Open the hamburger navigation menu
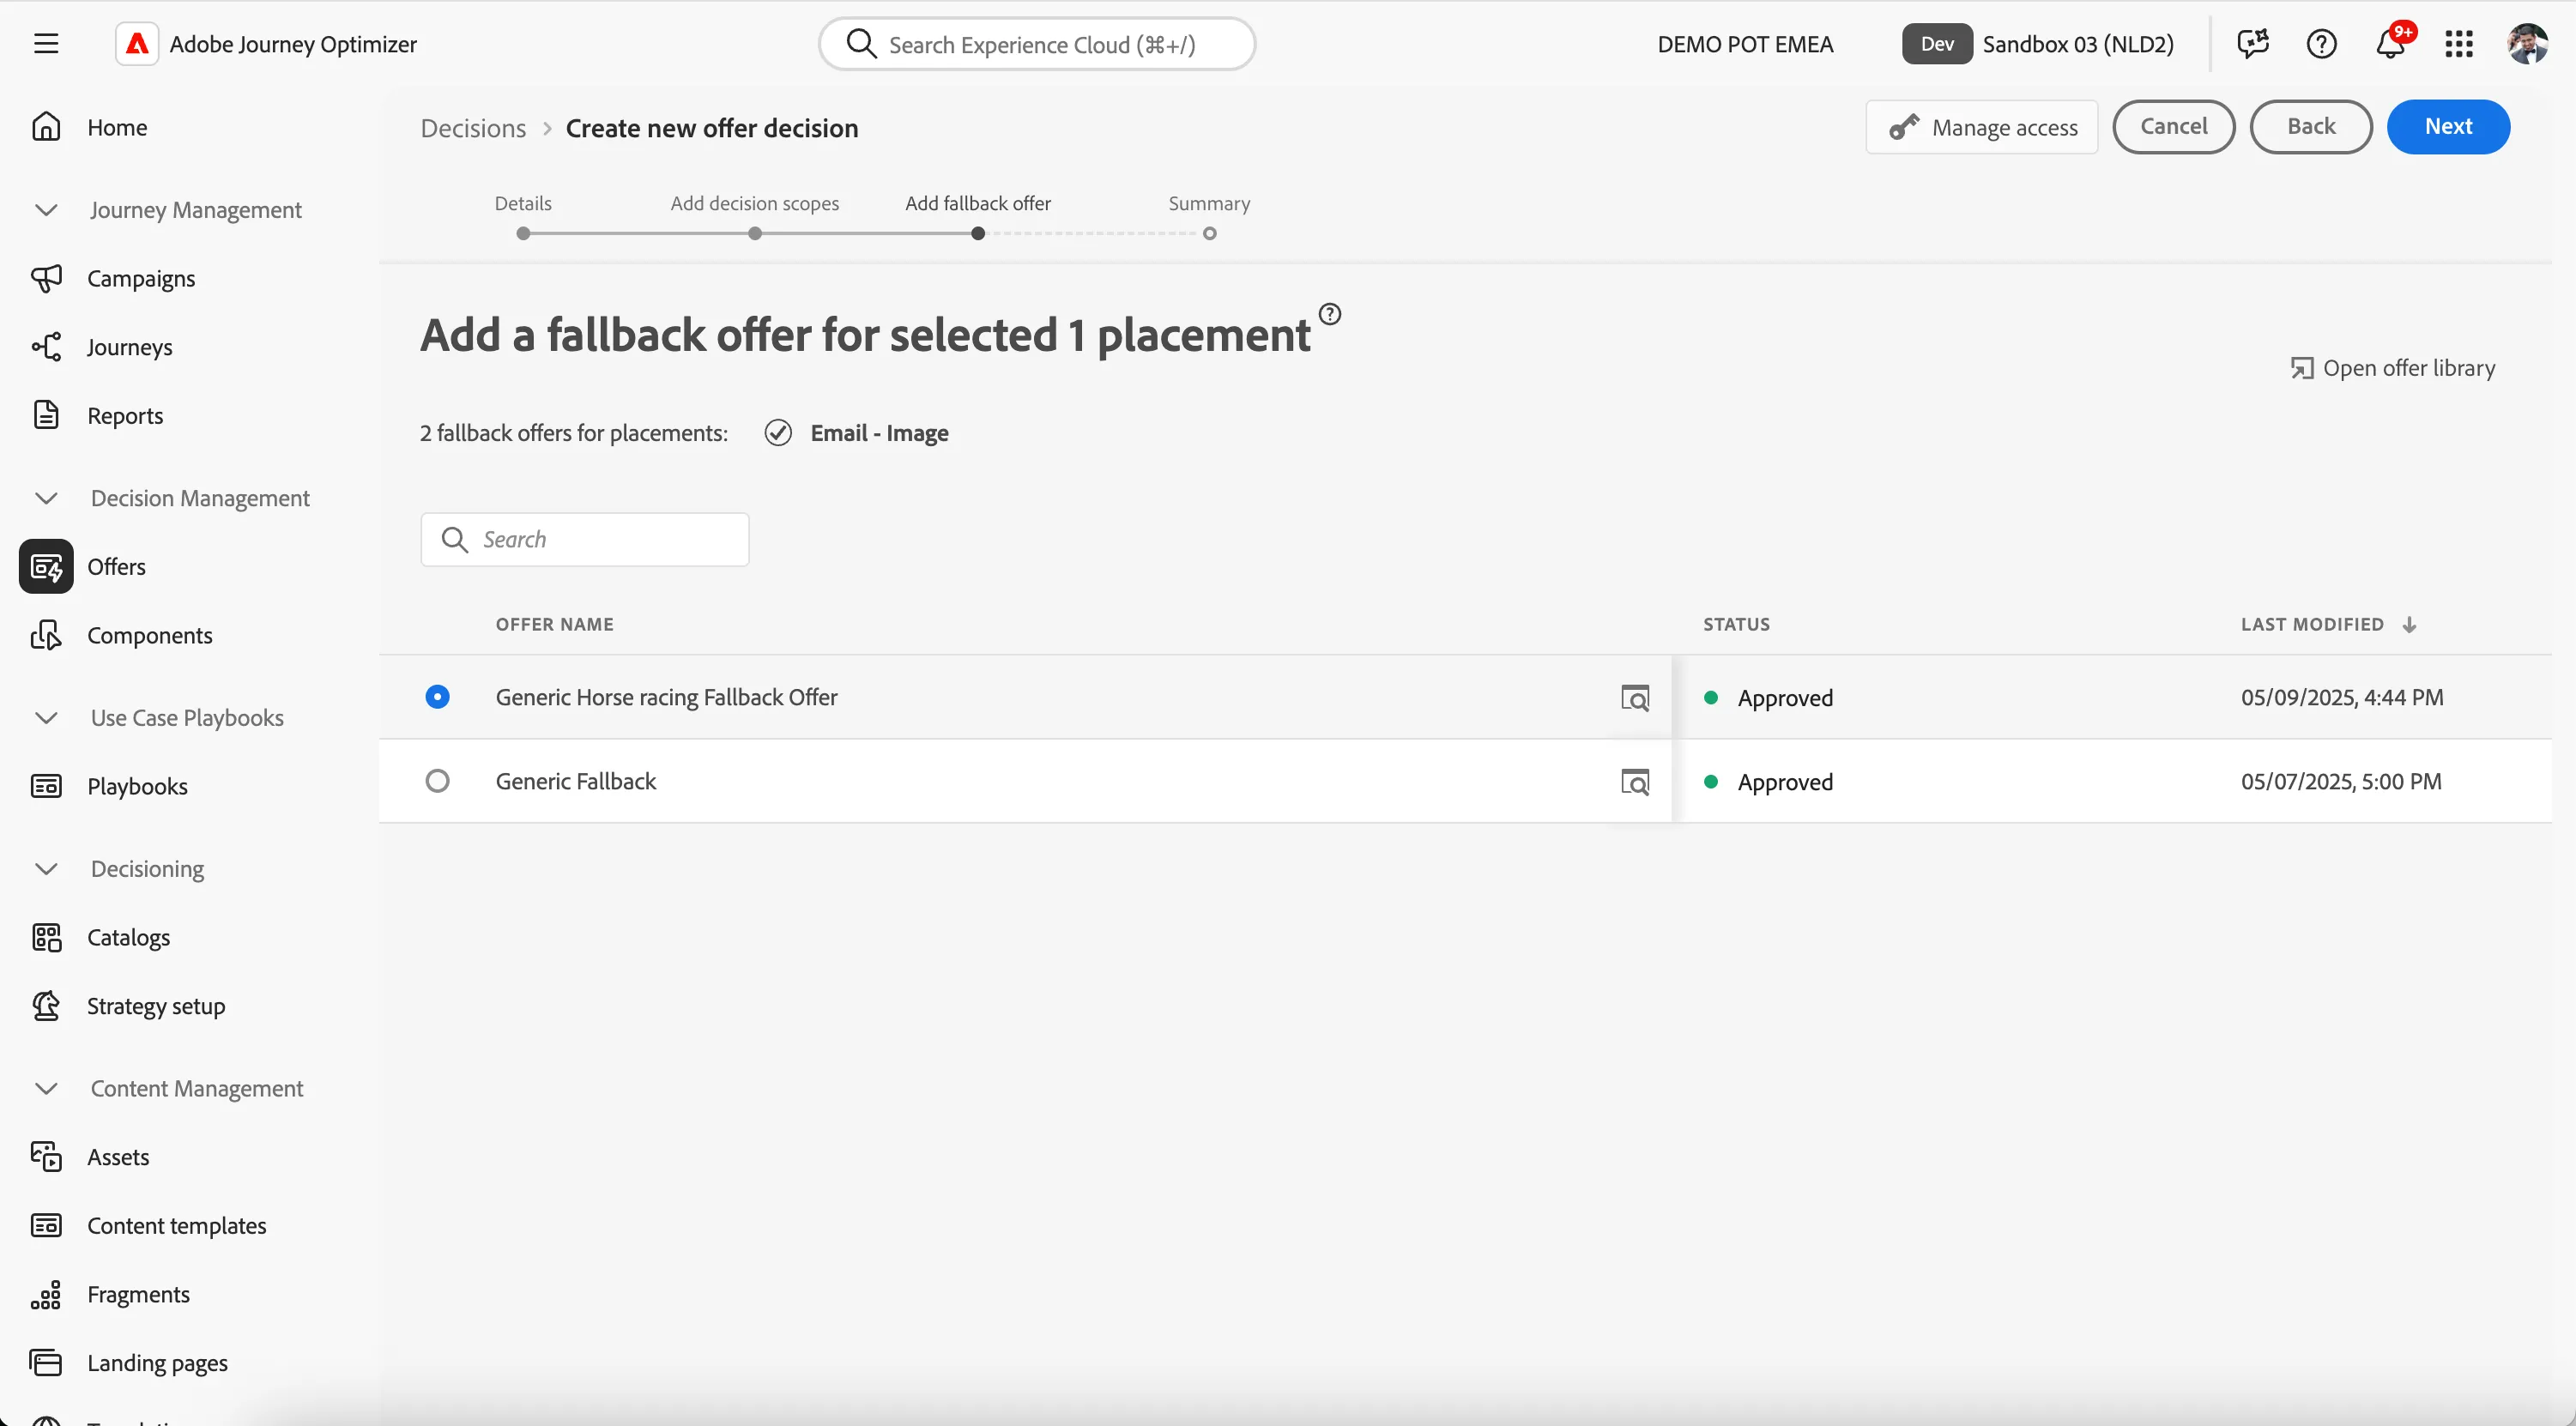This screenshot has width=2576, height=1426. (46, 44)
